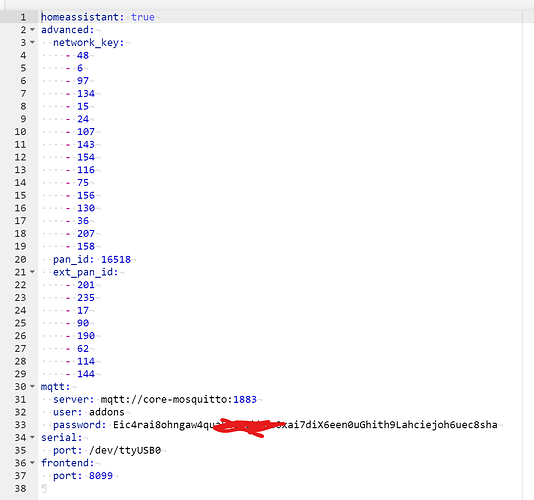Image resolution: width=534 pixels, height=500 pixels.
Task: Collapse the advanced section fold arrow
Action: pos(32,30)
